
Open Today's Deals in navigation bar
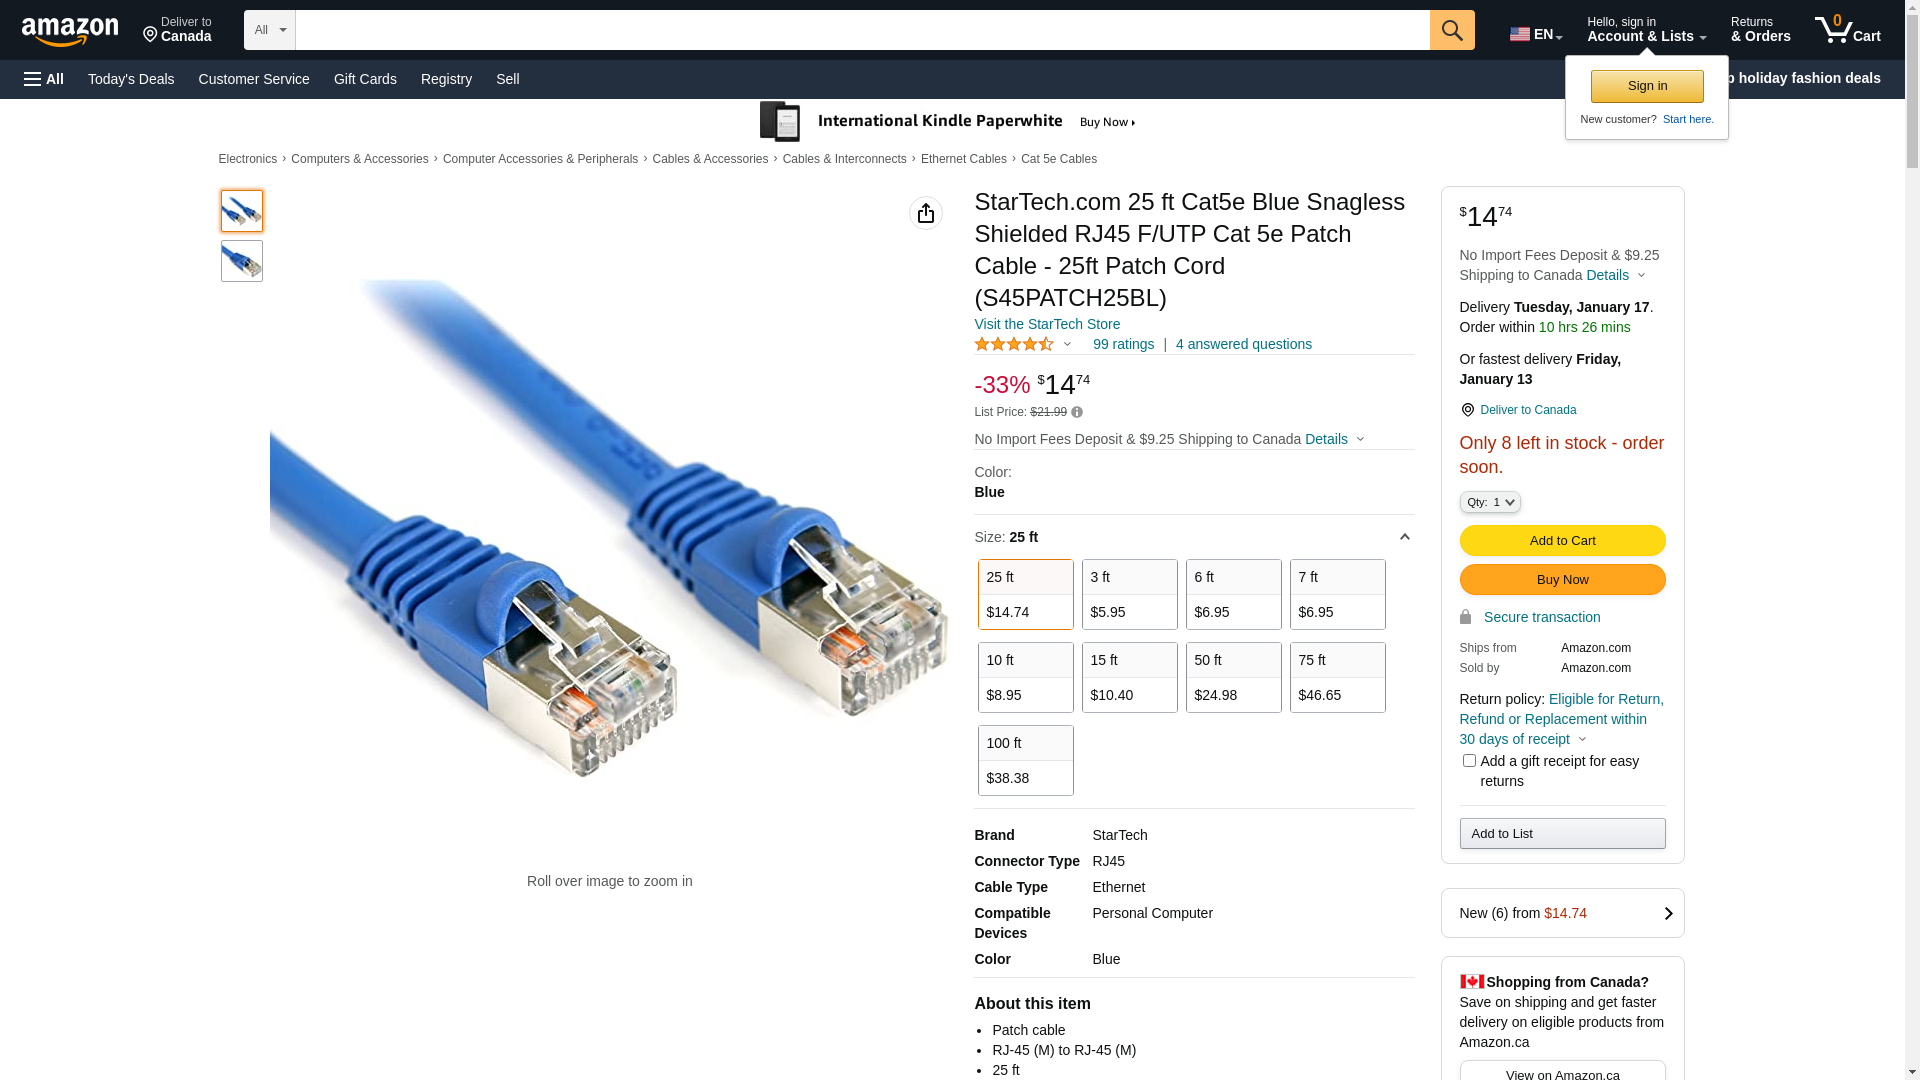131,79
